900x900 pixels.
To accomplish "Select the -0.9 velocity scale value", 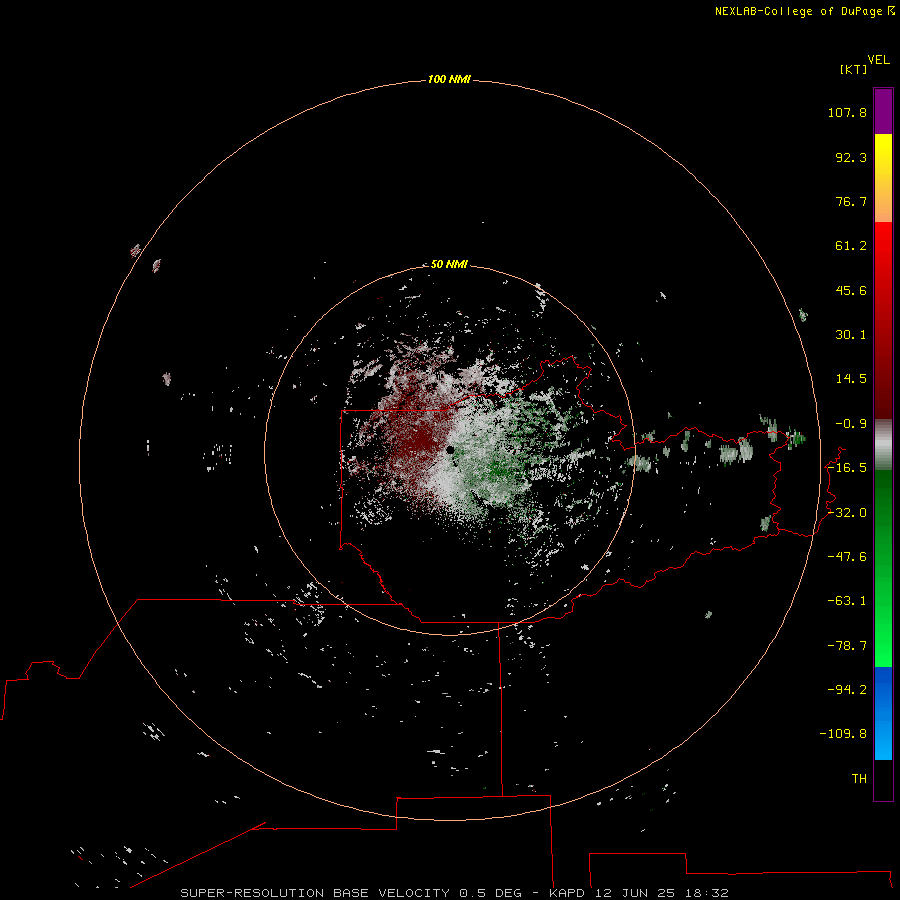I will [851, 424].
